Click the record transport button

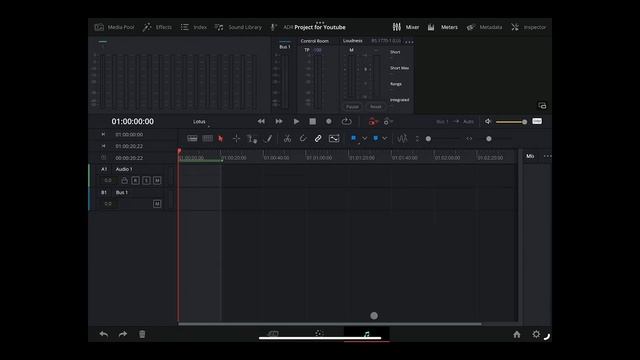click(x=329, y=122)
